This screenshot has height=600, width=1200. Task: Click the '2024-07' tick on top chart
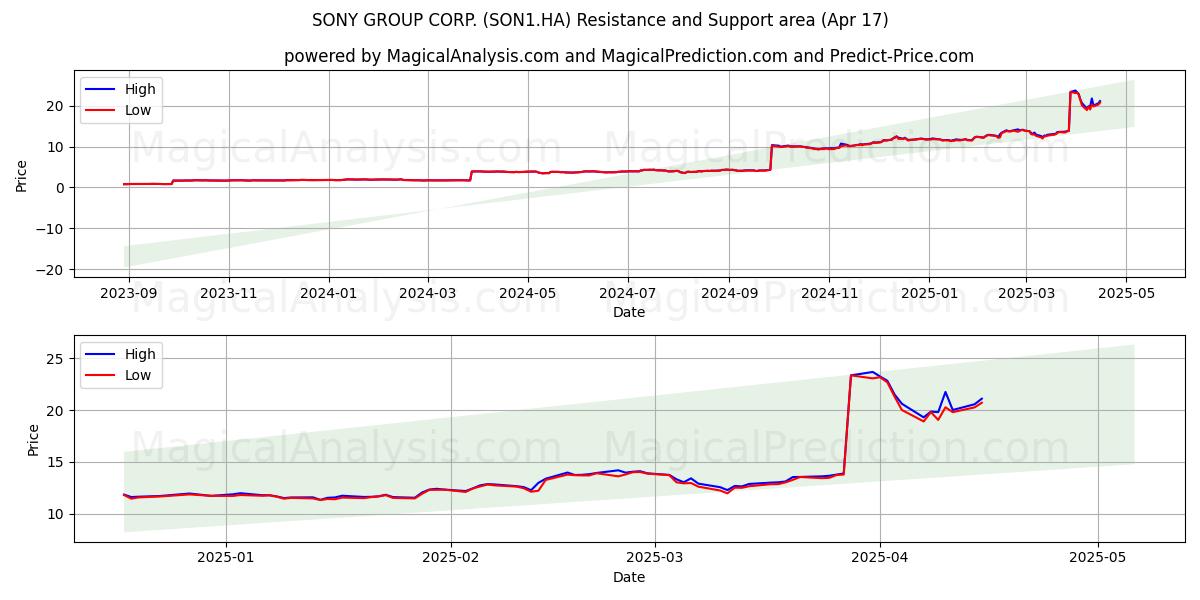[x=628, y=294]
